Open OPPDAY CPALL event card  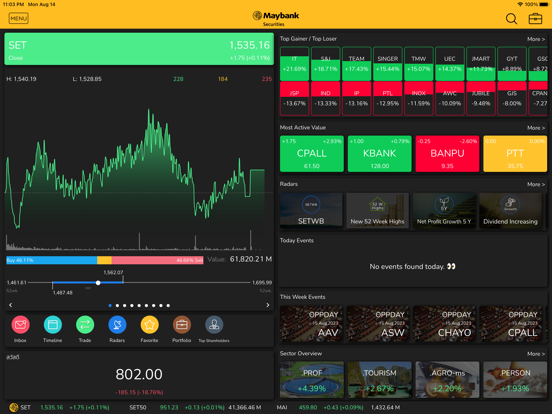[510, 324]
